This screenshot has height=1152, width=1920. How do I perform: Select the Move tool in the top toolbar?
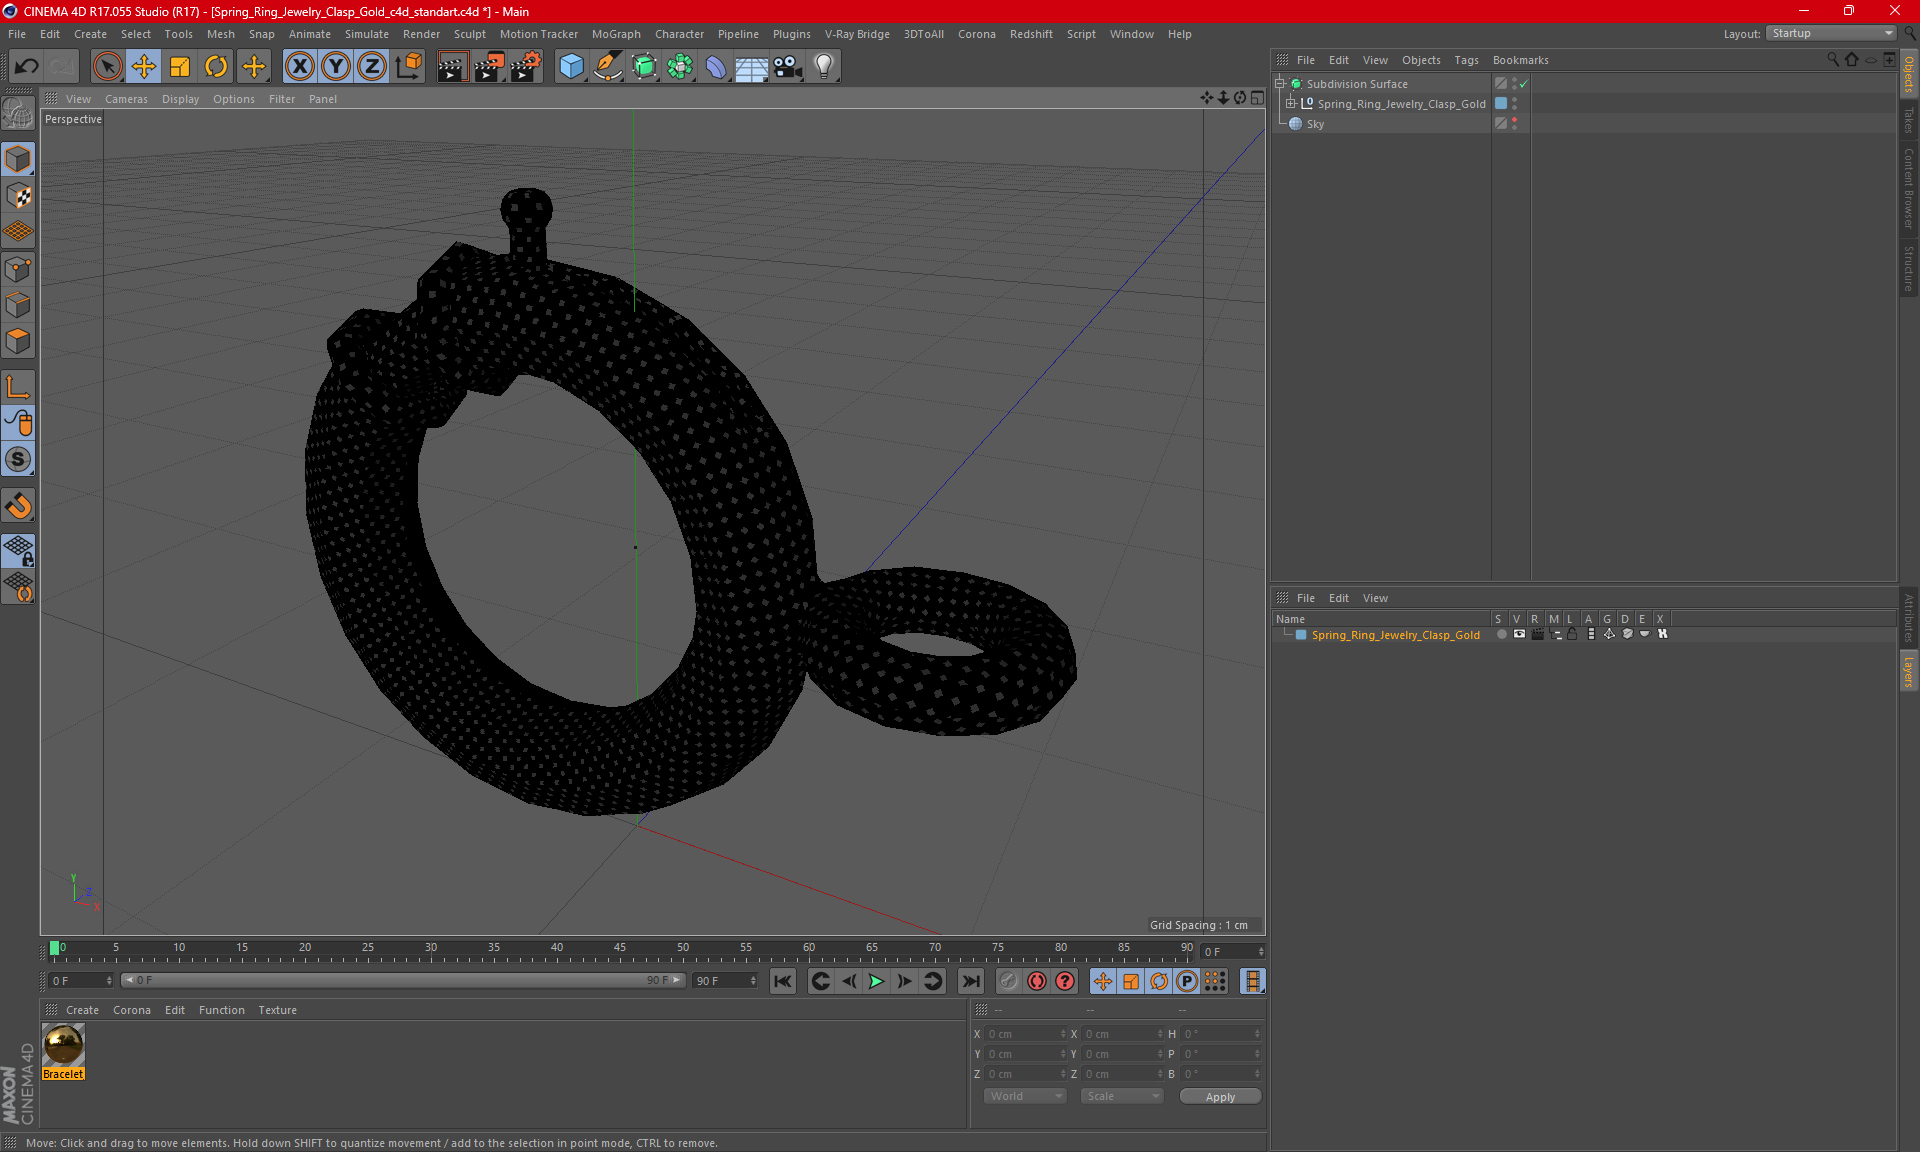point(144,67)
